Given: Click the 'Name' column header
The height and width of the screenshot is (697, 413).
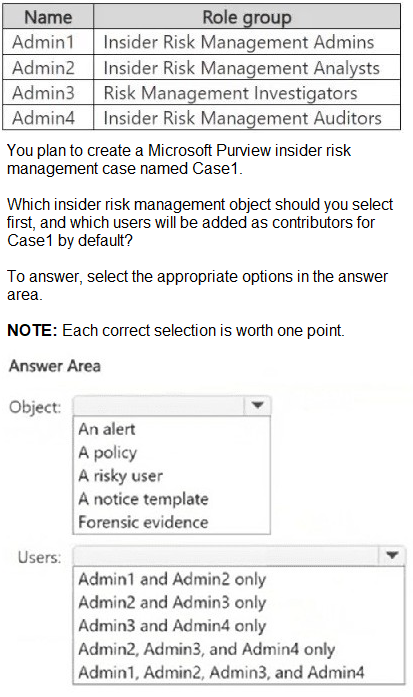Looking at the screenshot, I should click(x=48, y=17).
